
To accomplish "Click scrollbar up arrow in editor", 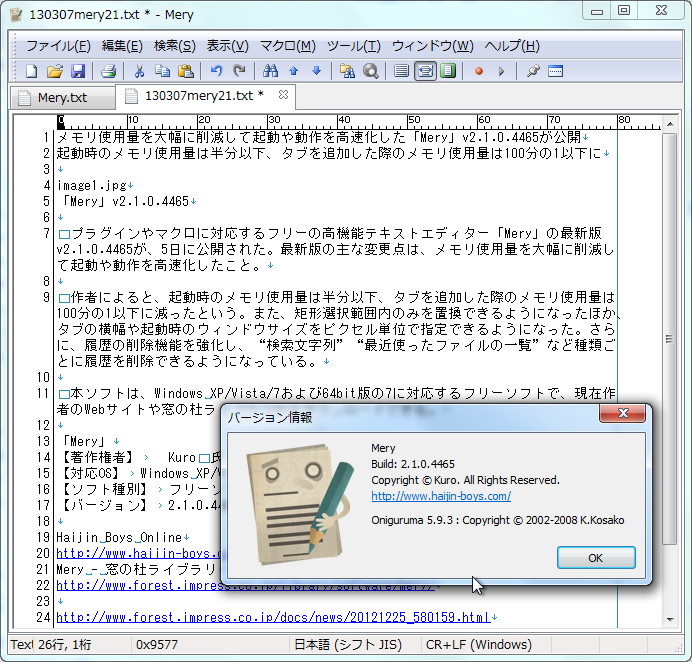I will 670,124.
